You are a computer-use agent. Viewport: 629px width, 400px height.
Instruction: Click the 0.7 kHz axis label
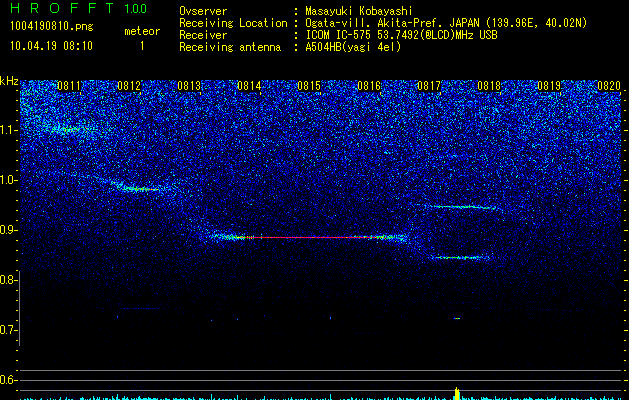click(9, 330)
